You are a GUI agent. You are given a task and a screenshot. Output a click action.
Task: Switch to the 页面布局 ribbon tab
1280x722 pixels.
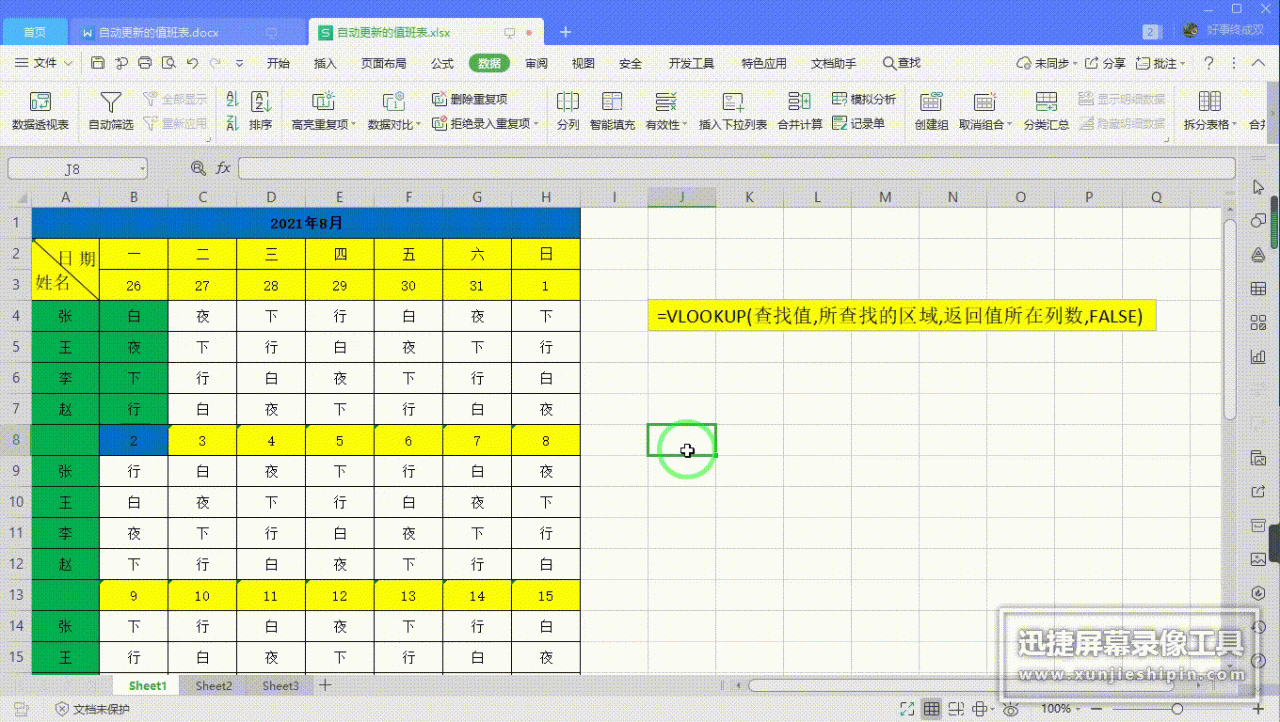tap(383, 63)
